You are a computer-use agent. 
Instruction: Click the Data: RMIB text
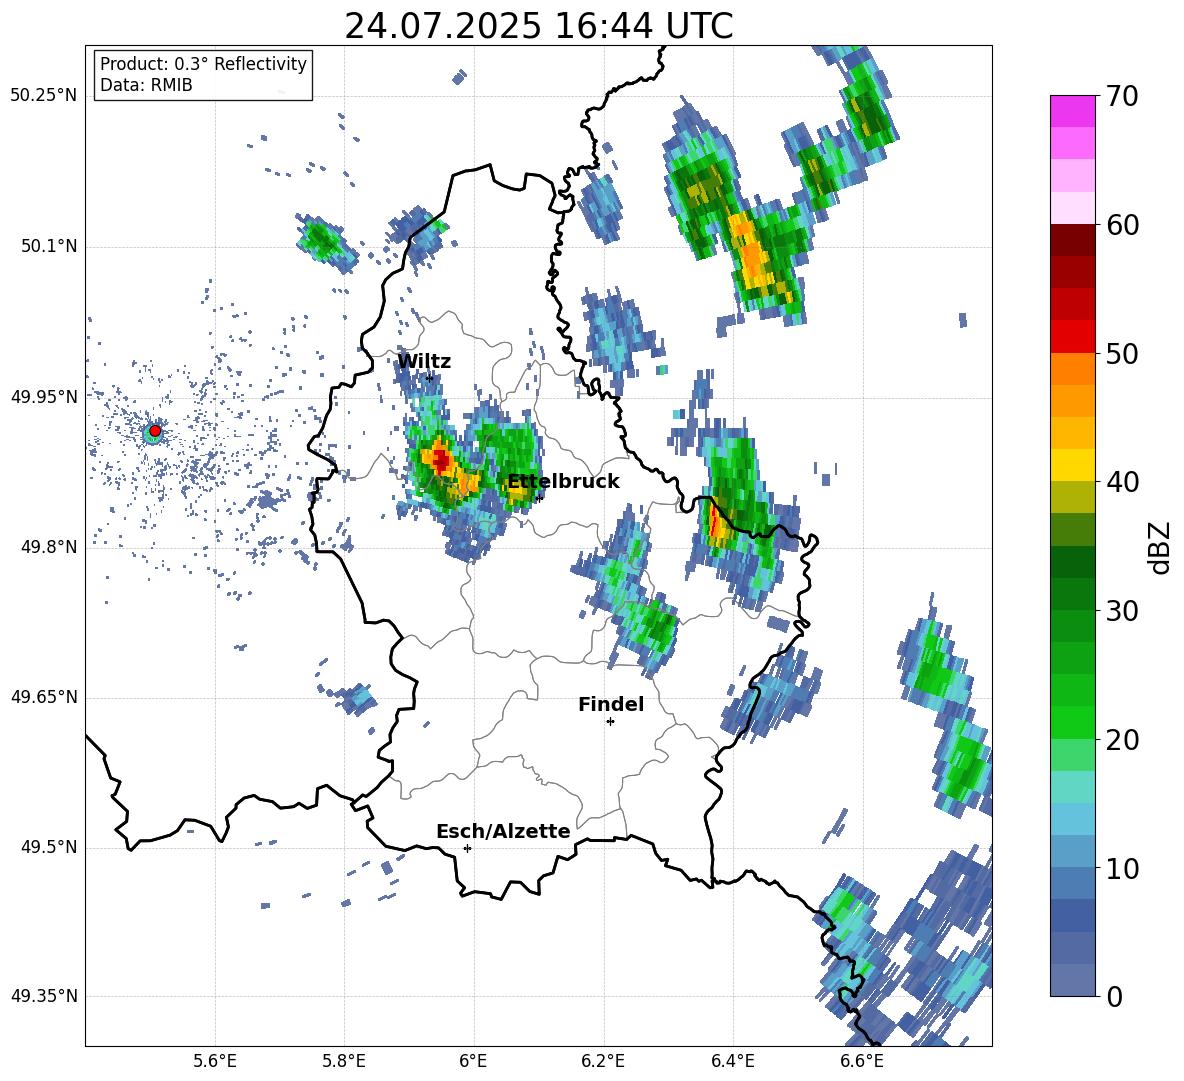click(x=146, y=85)
